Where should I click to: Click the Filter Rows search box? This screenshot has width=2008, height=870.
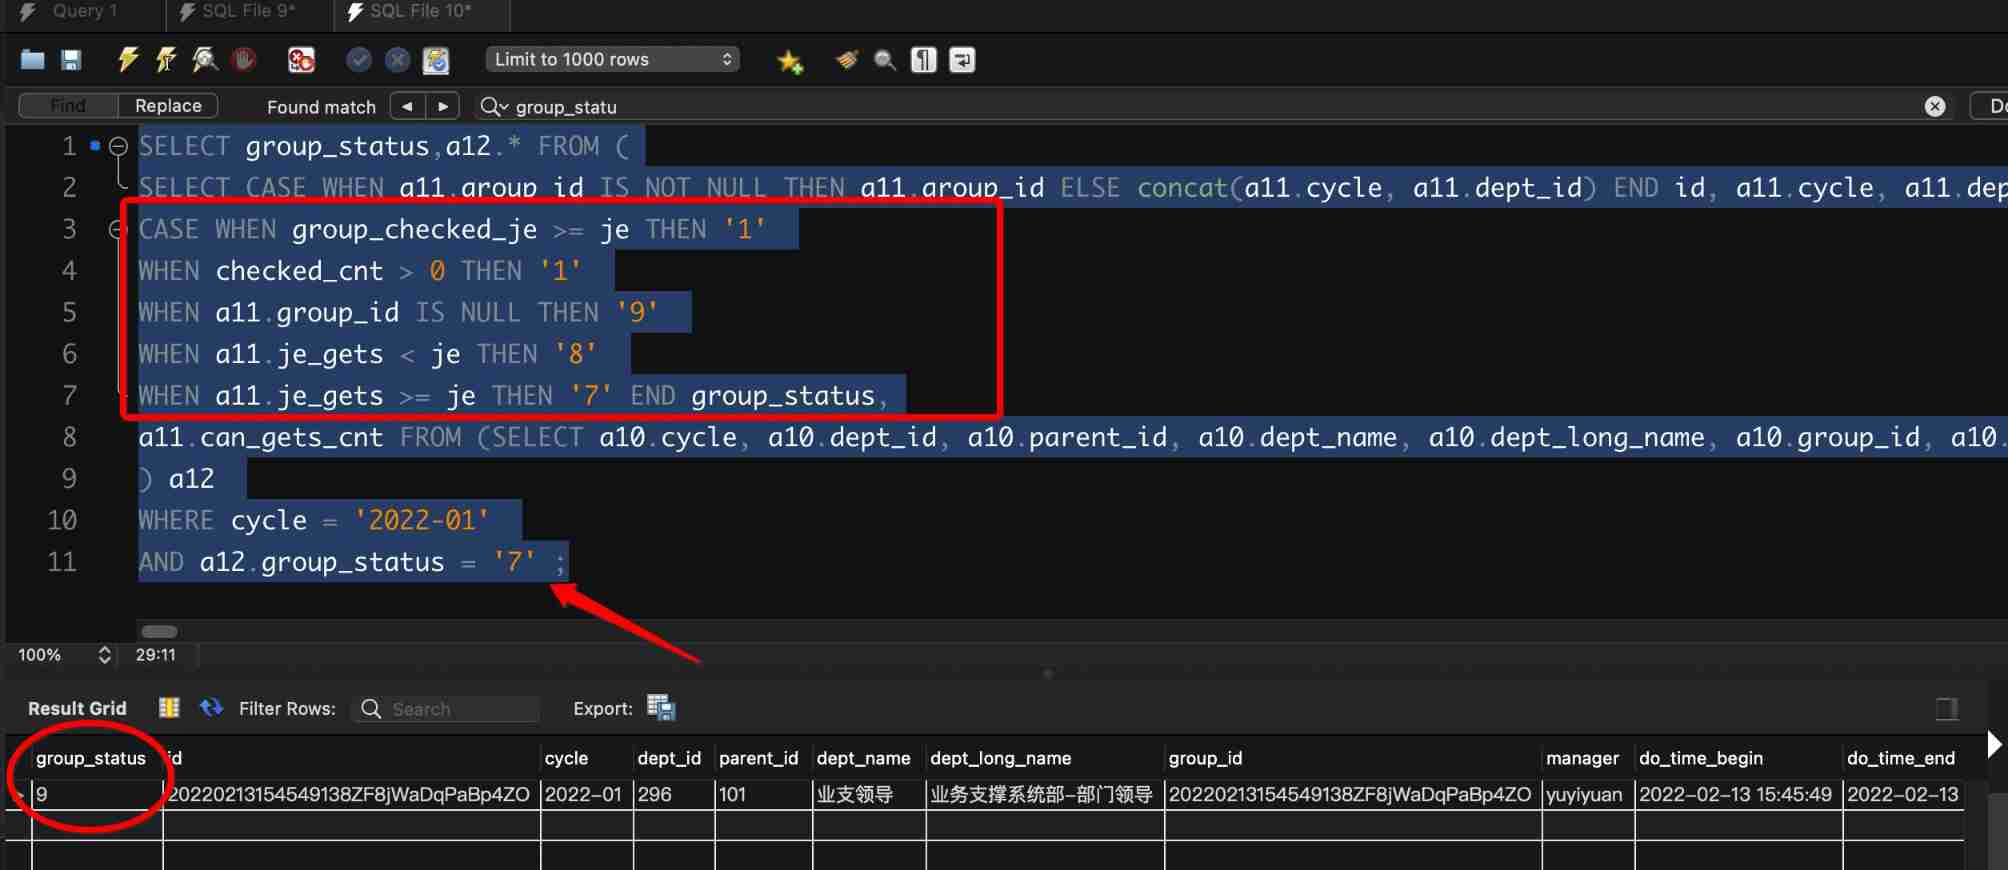pyautogui.click(x=446, y=708)
